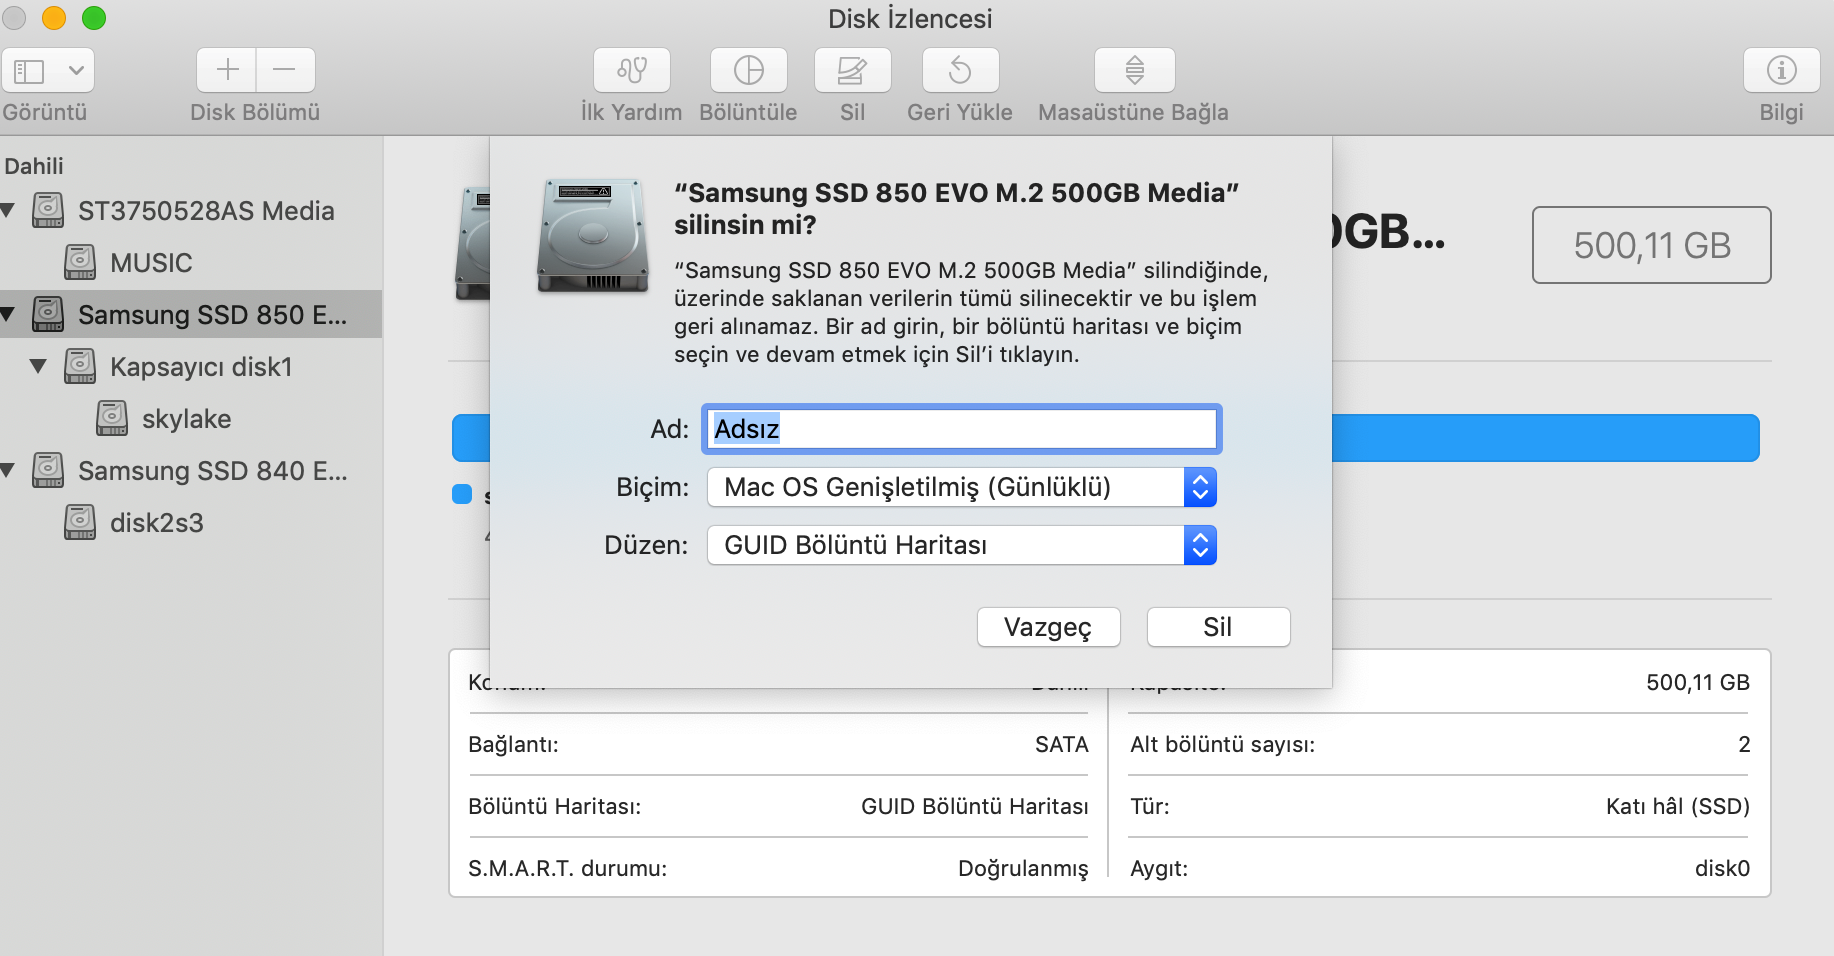
Task: Open the Görüntü view dropdown
Action: click(x=48, y=71)
